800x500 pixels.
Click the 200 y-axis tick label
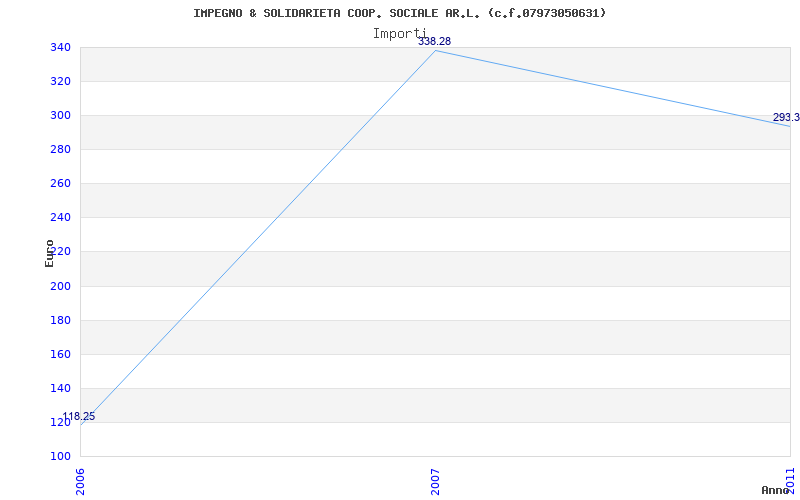pos(60,286)
